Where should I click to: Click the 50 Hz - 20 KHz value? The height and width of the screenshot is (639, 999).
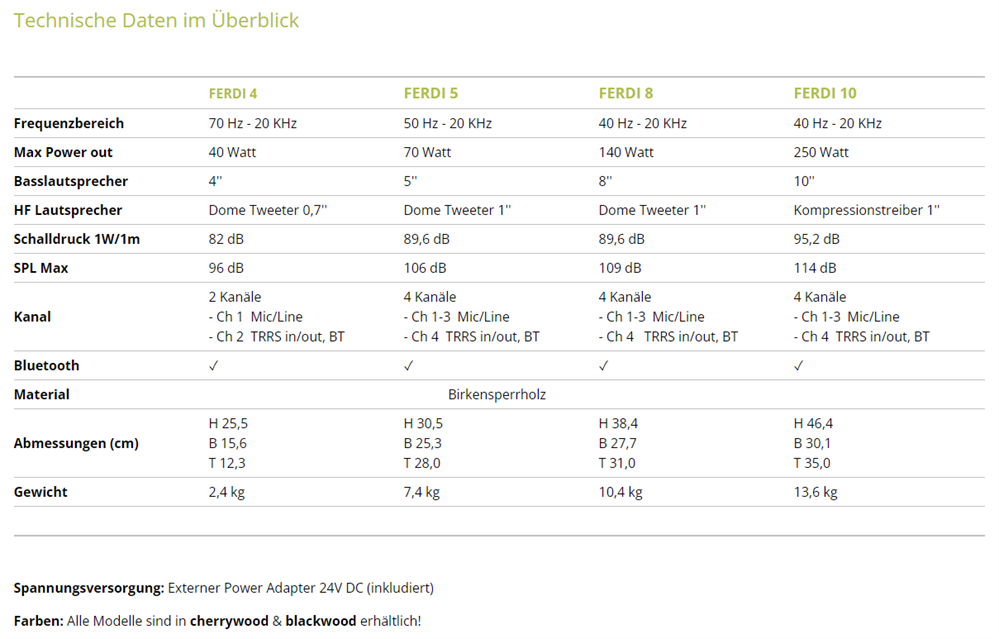pyautogui.click(x=448, y=124)
